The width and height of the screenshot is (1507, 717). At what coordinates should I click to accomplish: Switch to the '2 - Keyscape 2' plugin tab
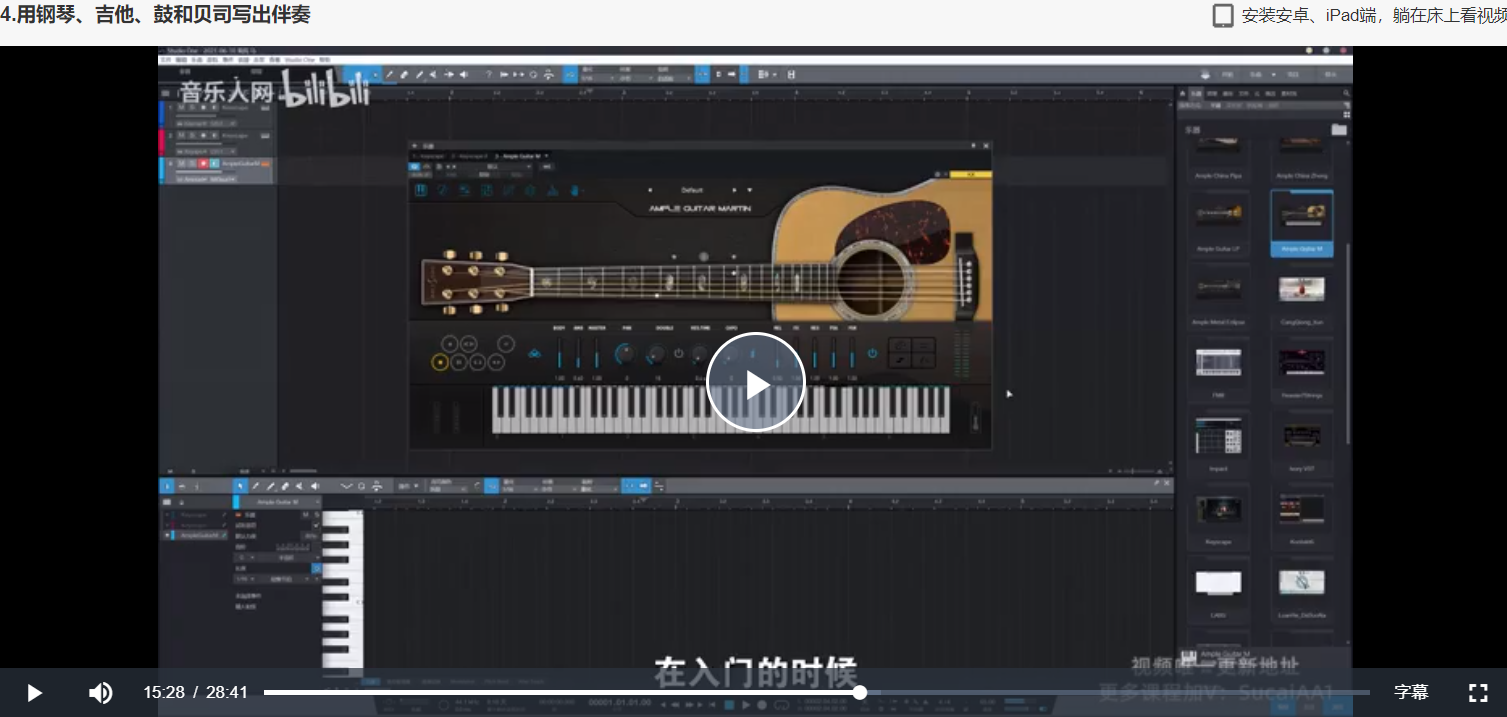(468, 156)
